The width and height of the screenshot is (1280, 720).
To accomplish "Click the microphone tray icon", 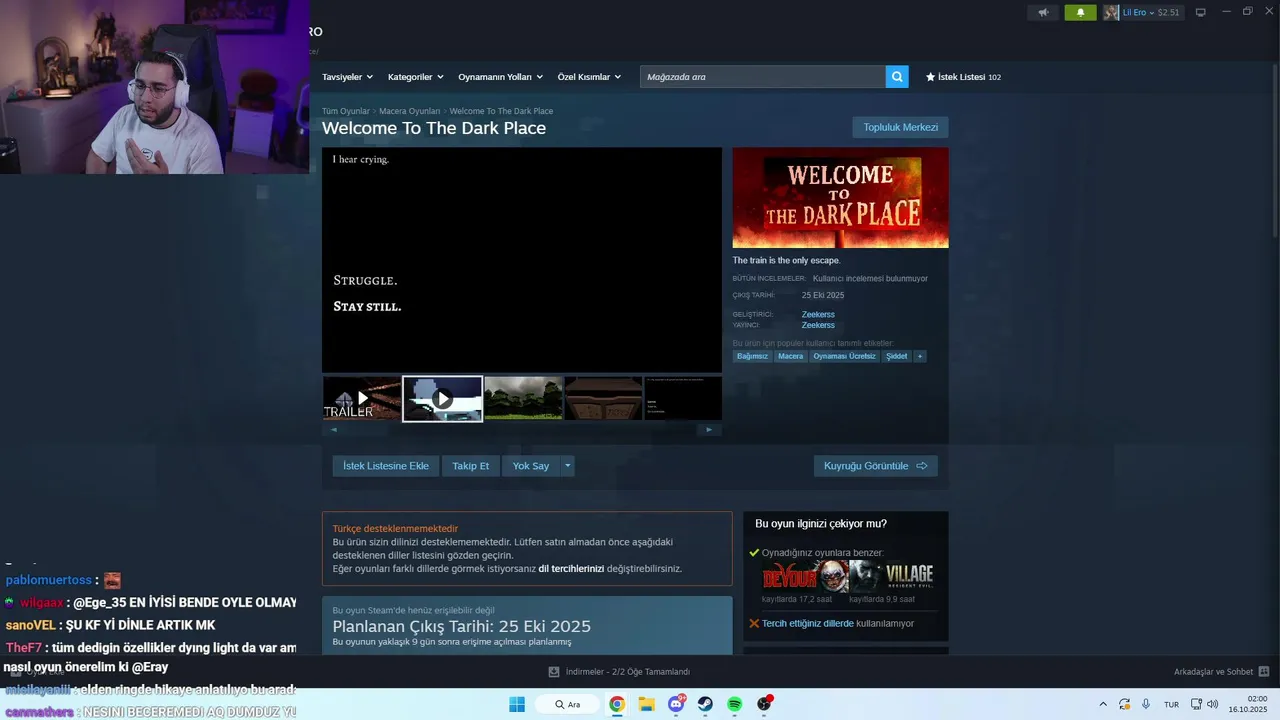I will 1146,704.
